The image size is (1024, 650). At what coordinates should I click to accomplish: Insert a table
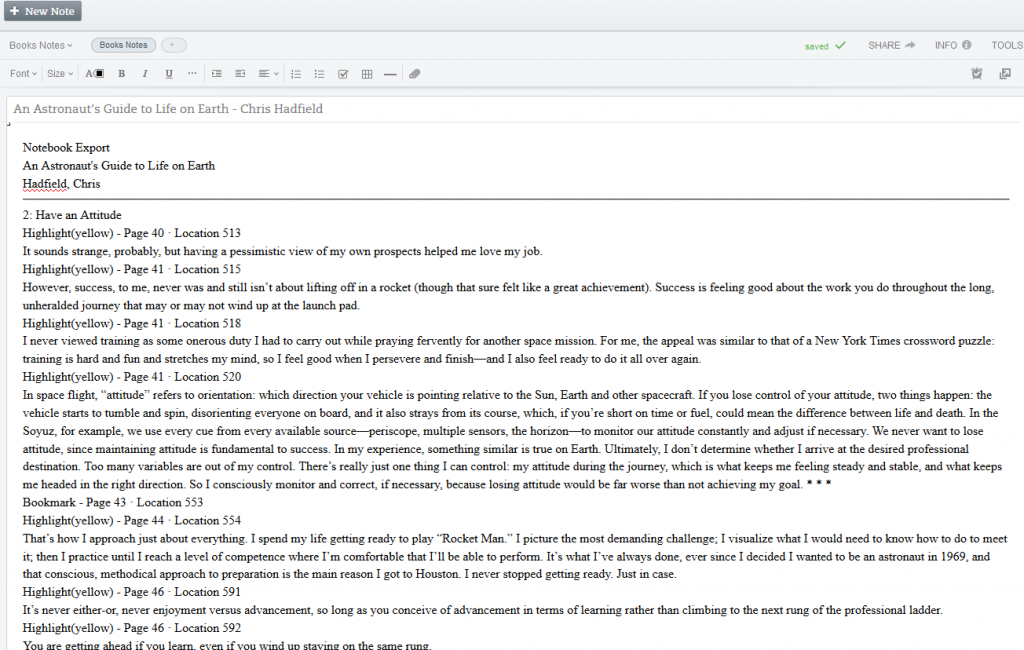click(x=367, y=74)
